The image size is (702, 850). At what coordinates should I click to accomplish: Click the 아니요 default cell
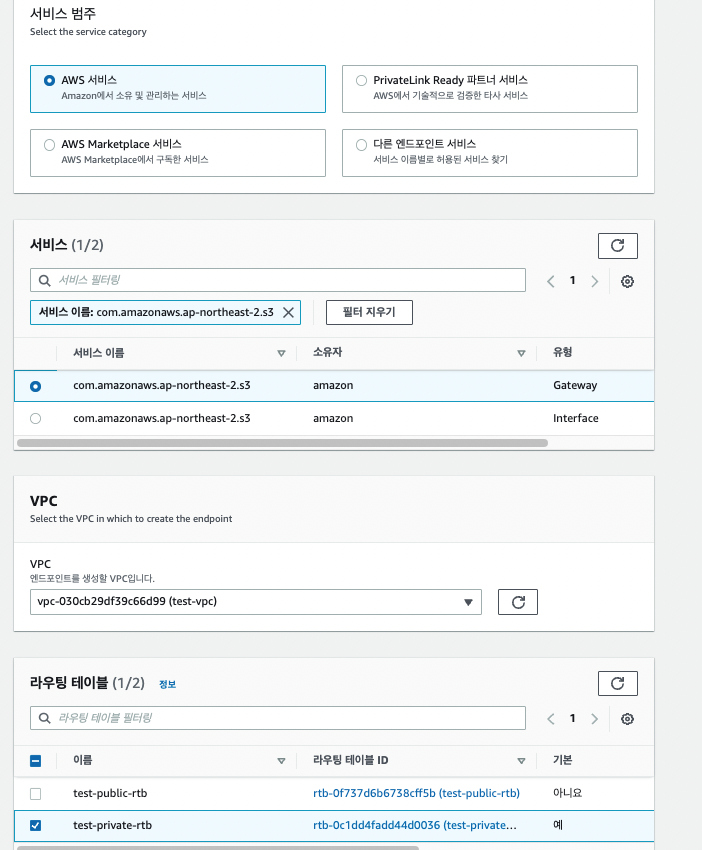[567, 793]
